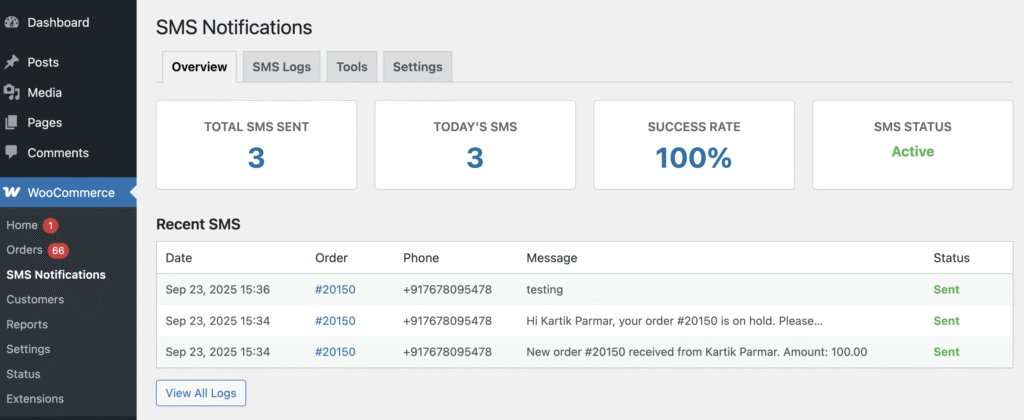The width and height of the screenshot is (1024, 420).
Task: Click the Posts pushpin icon
Action: coord(12,62)
